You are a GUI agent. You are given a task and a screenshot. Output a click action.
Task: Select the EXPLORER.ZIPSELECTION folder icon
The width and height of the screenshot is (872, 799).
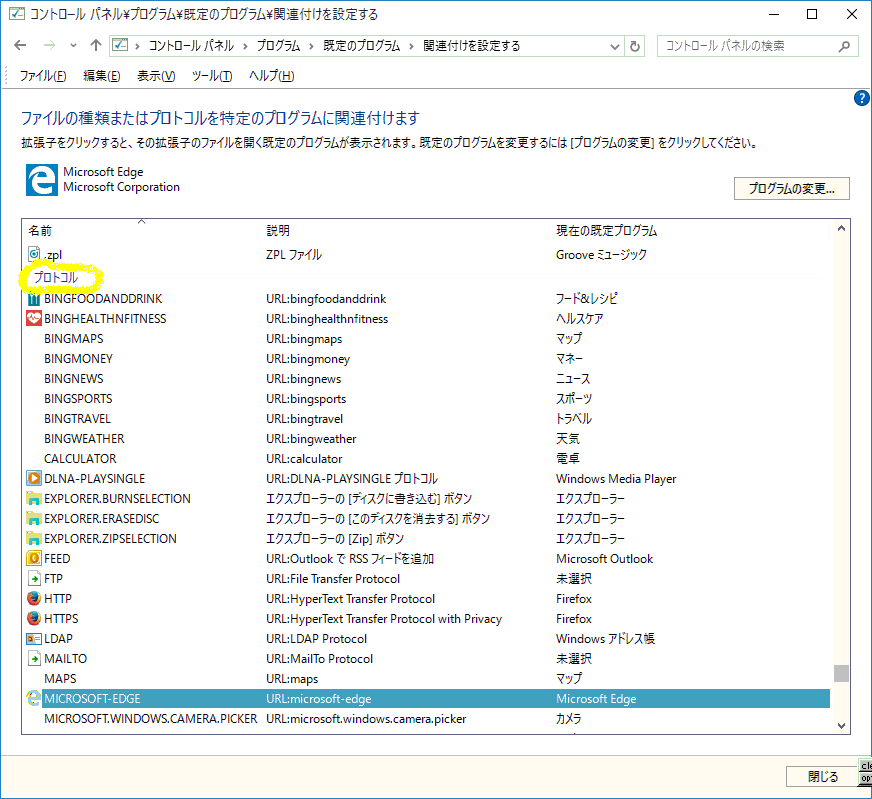click(x=34, y=538)
